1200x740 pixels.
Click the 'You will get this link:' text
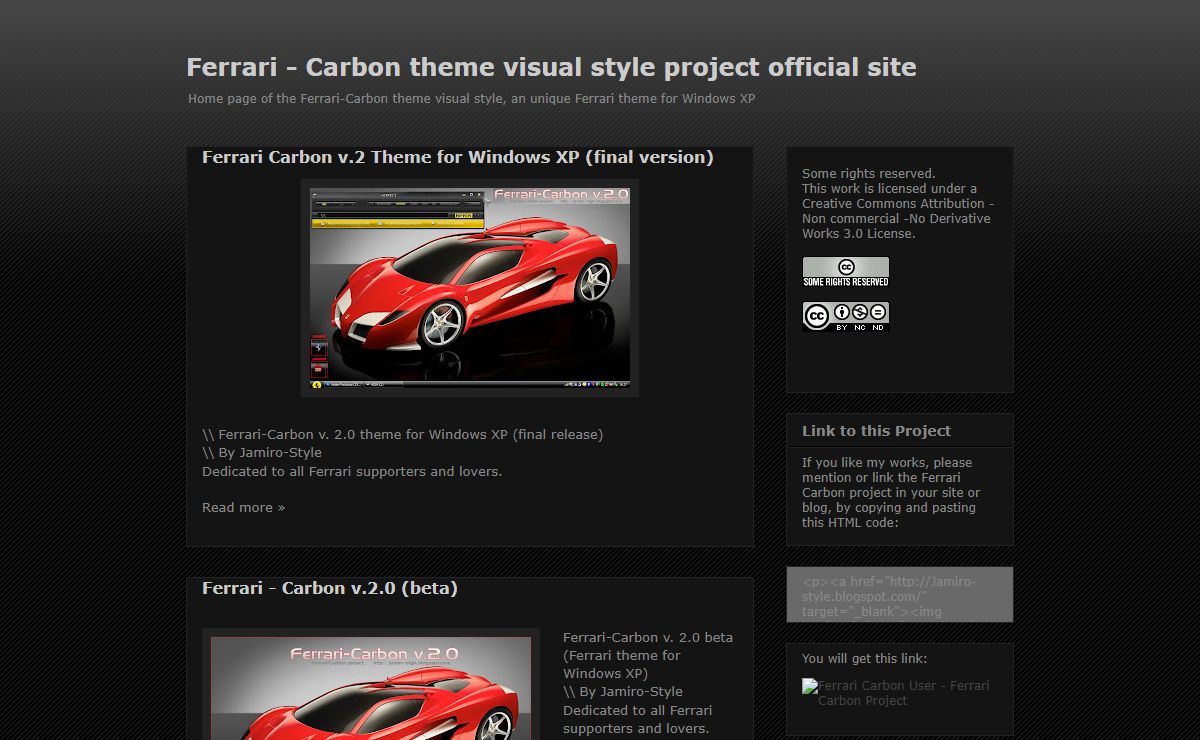(x=864, y=658)
